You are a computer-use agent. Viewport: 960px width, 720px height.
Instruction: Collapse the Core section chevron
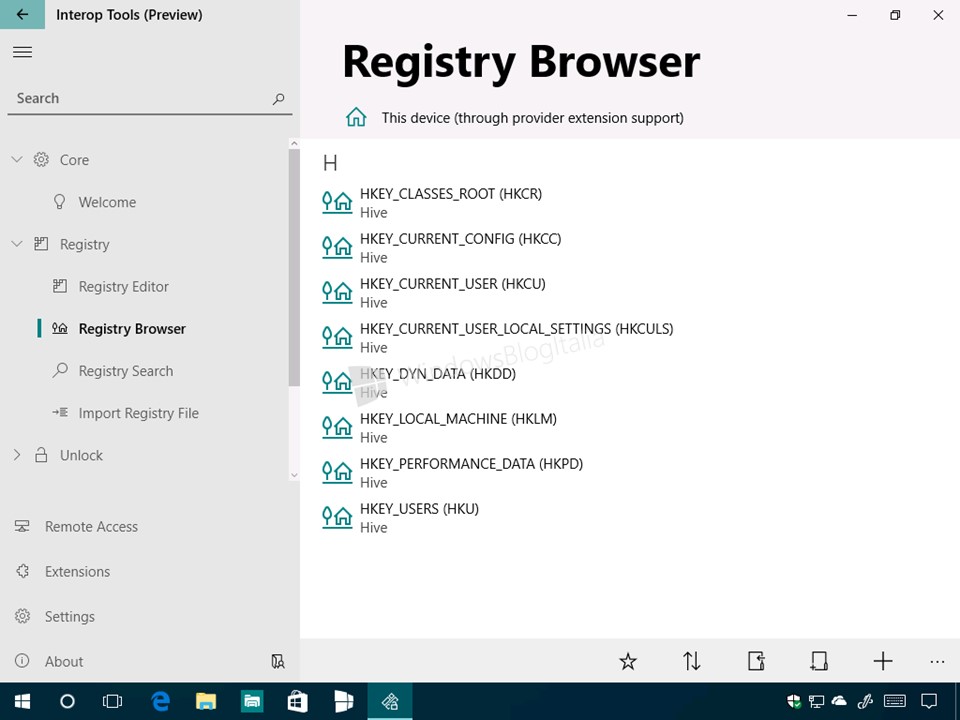[17, 160]
